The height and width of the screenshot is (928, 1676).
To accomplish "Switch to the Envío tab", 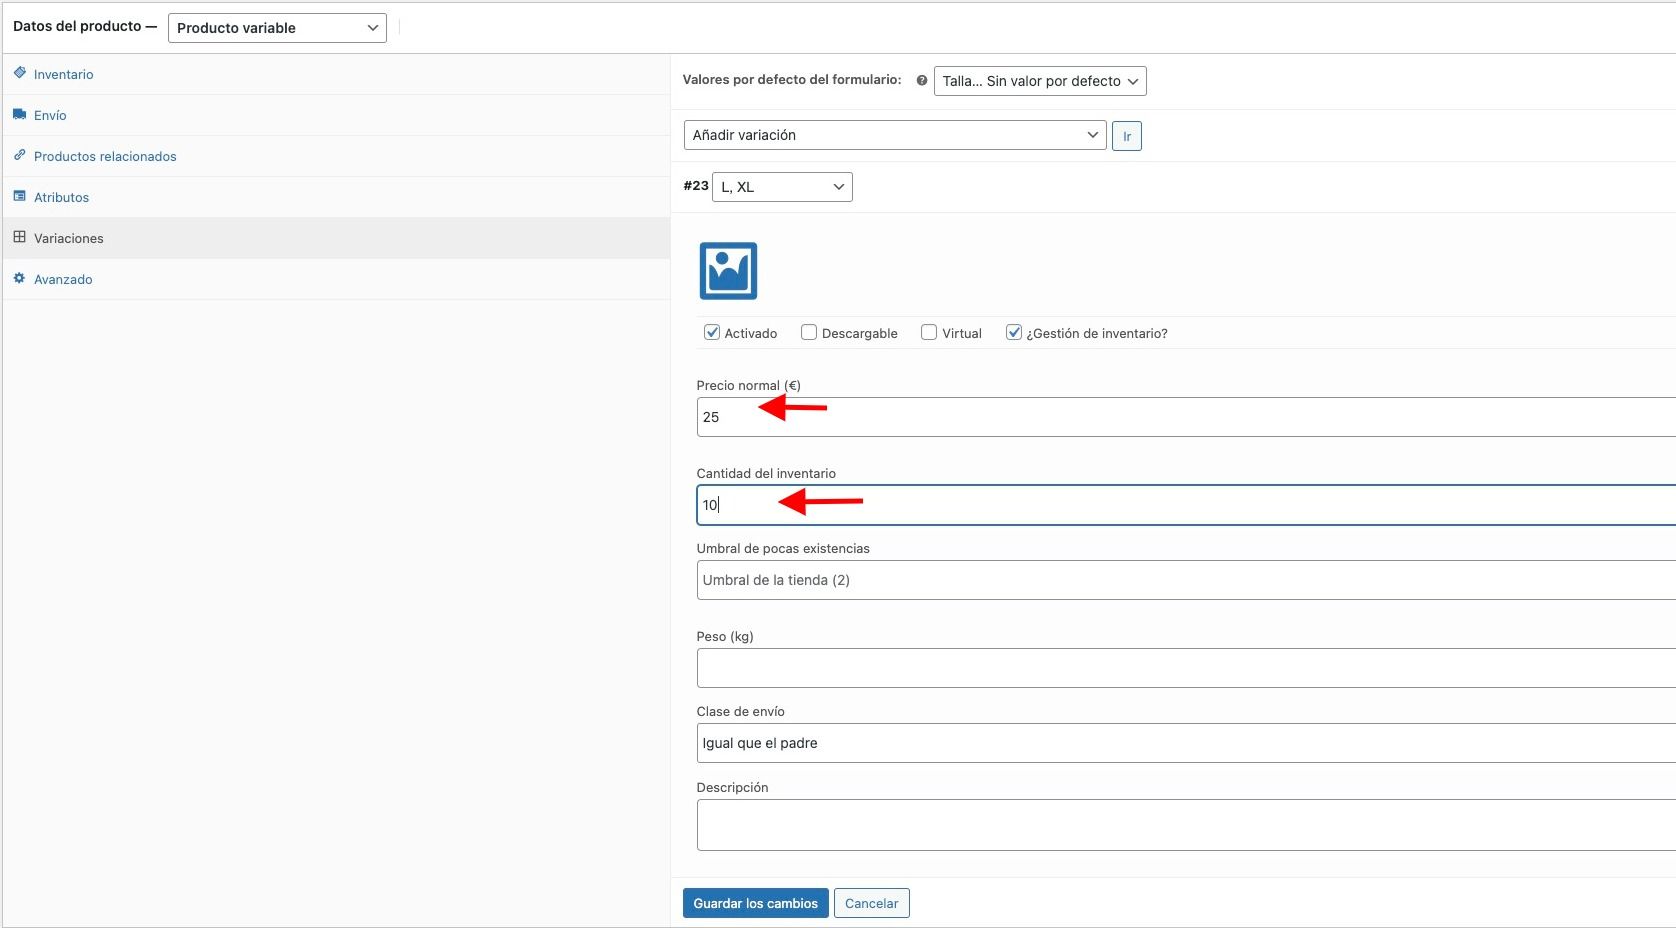I will coord(336,115).
